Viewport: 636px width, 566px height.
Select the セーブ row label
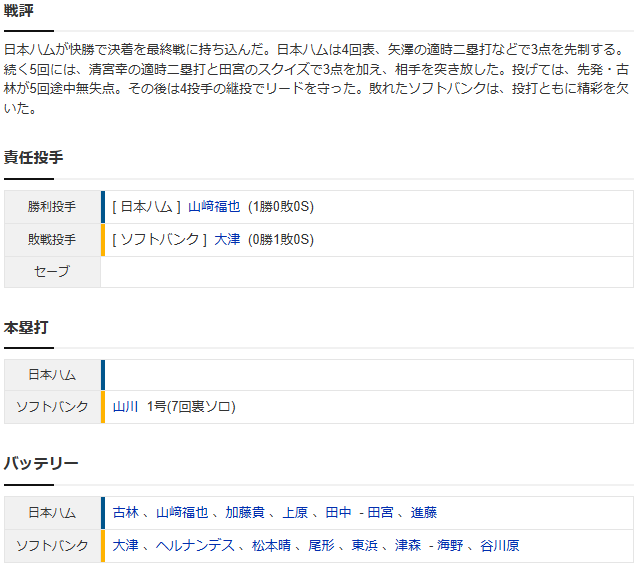(x=52, y=271)
